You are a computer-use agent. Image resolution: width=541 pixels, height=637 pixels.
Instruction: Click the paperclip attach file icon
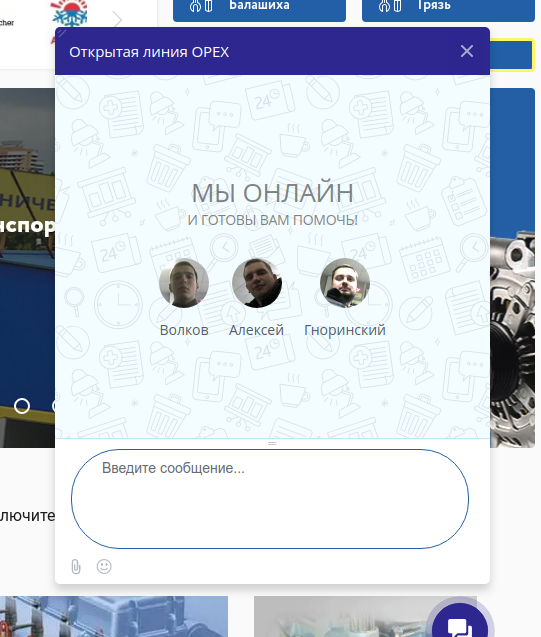click(x=76, y=566)
